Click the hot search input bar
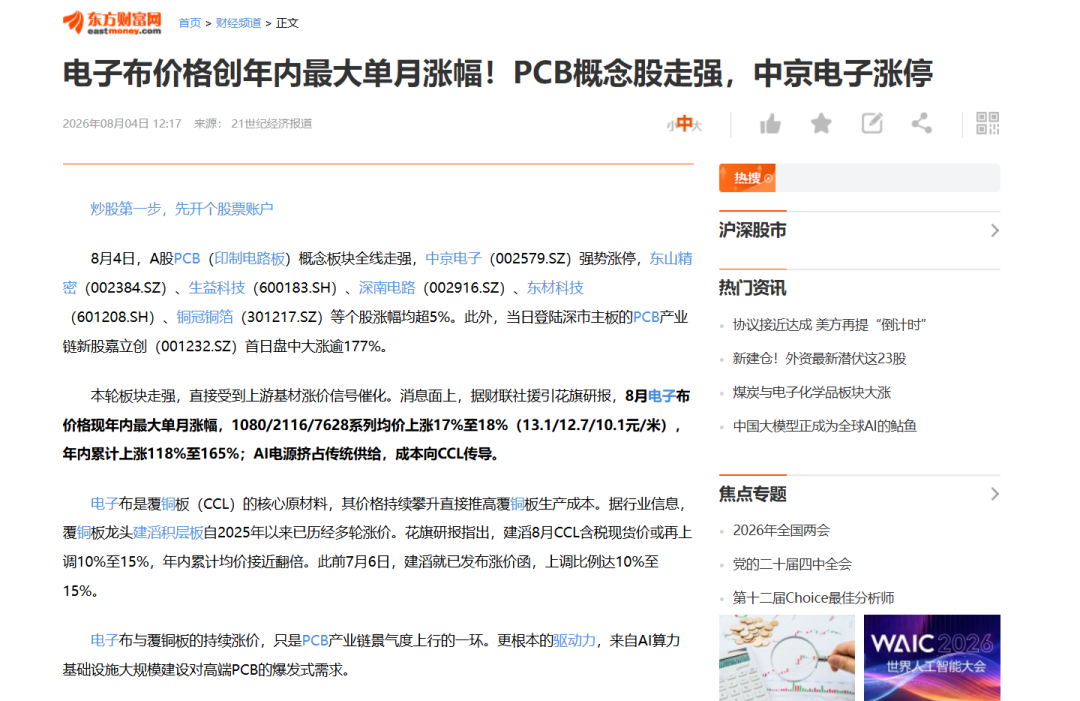Screen dimensions: 1080x701 click(x=888, y=178)
